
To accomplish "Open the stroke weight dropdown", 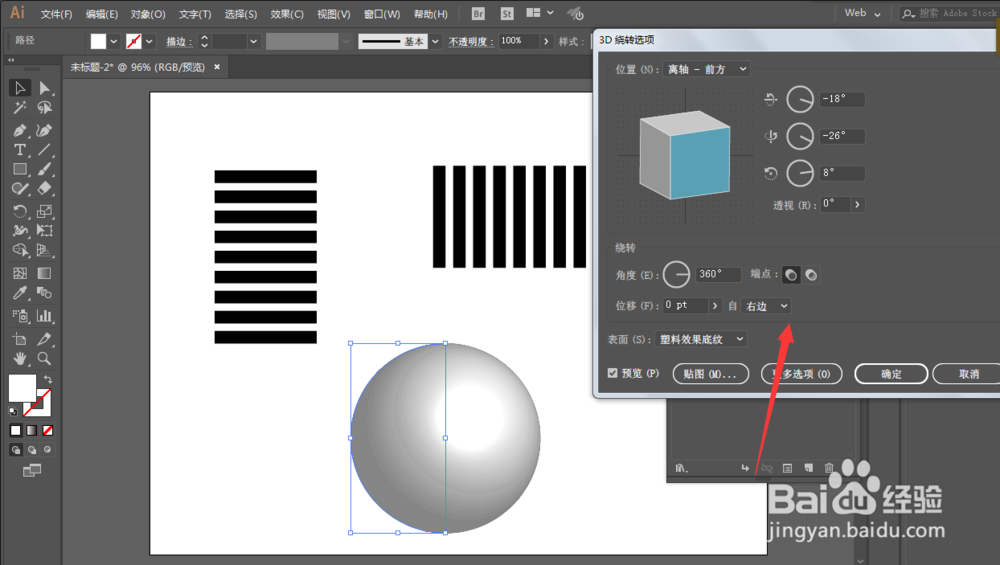I will pos(253,41).
